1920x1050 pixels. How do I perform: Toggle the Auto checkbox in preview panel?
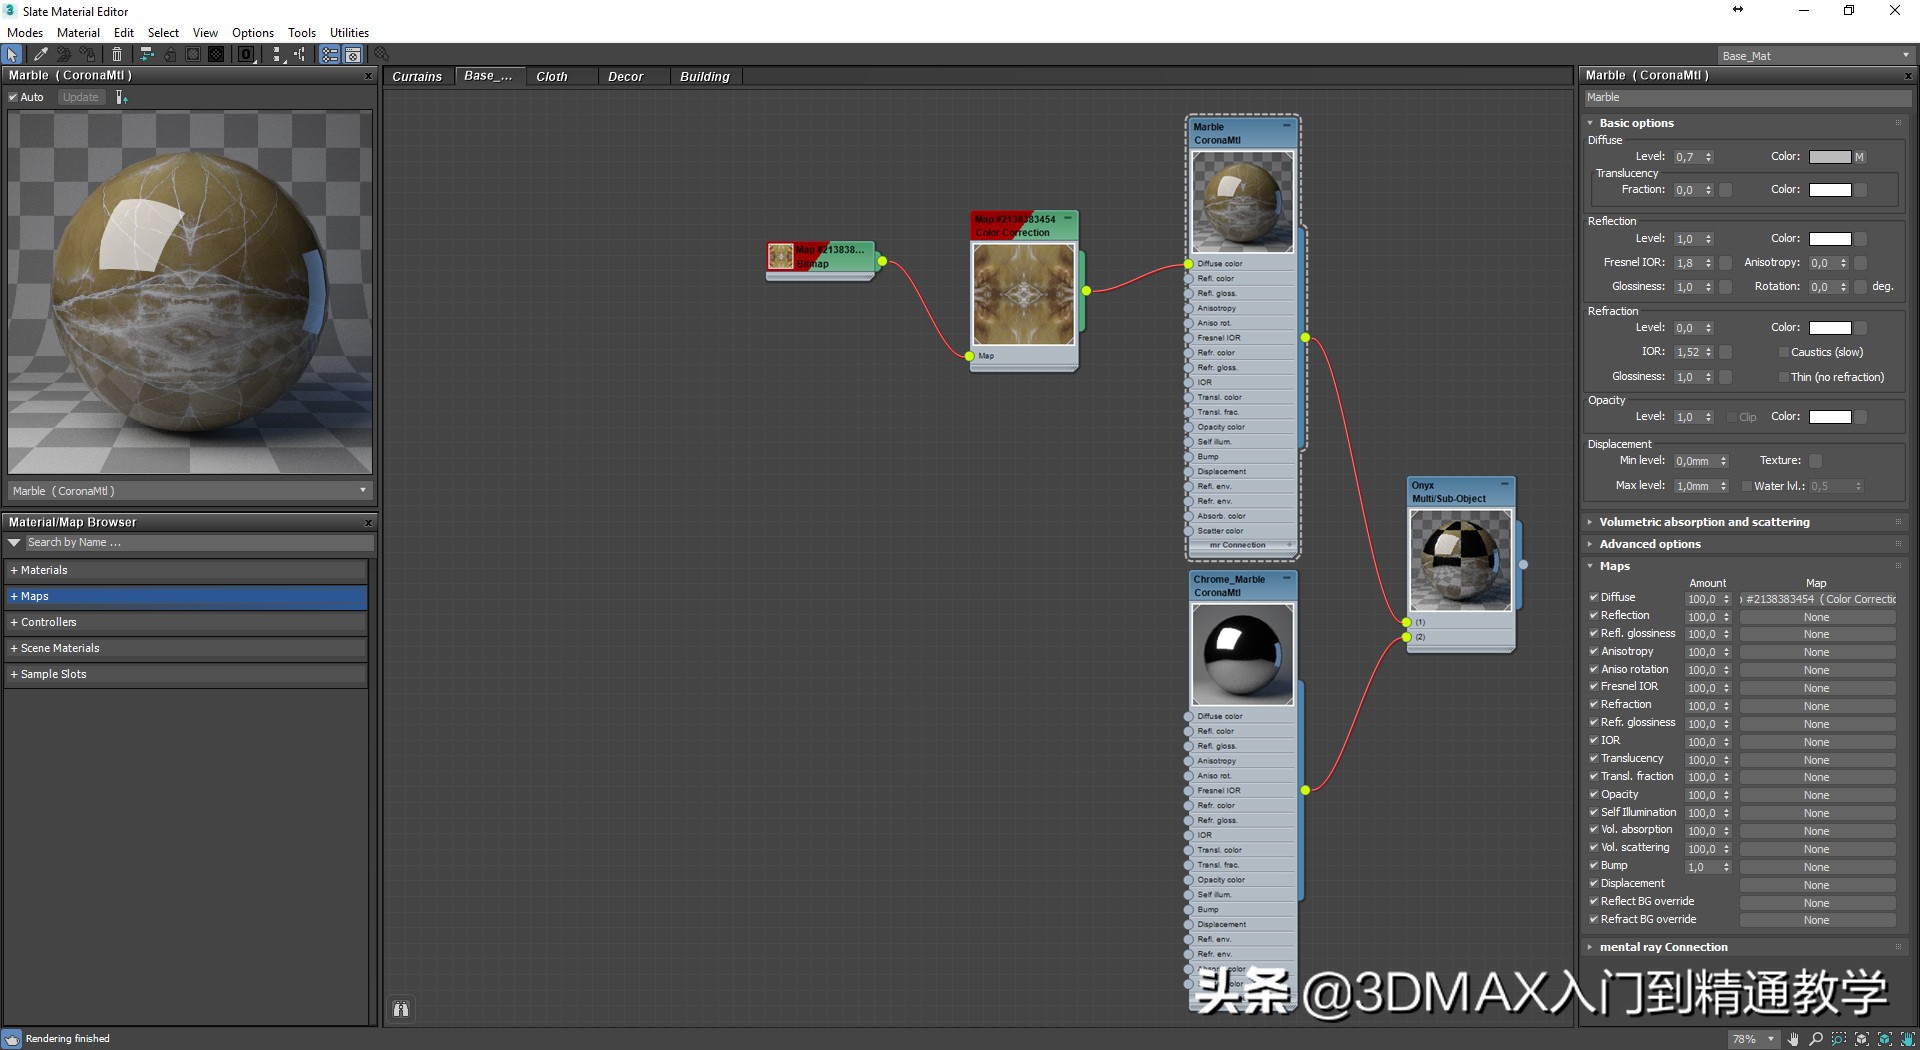click(13, 97)
